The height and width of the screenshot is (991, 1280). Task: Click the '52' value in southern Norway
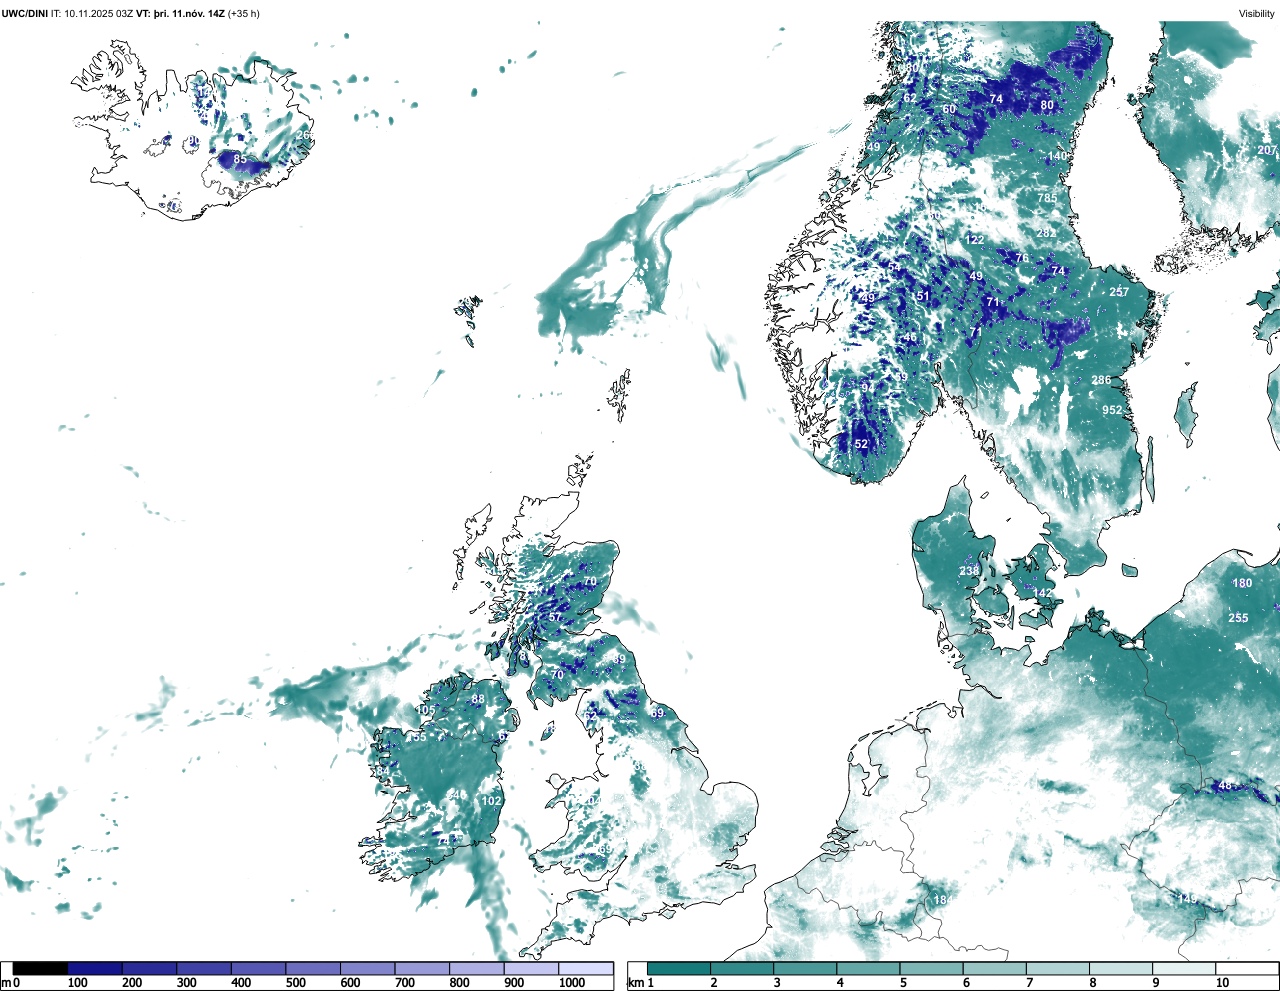point(861,444)
